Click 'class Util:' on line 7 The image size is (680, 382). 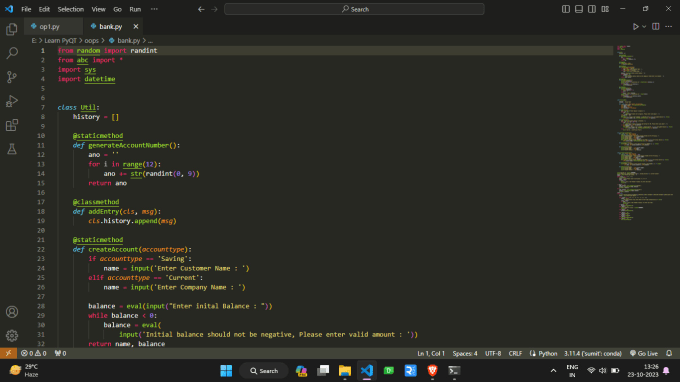(78, 107)
